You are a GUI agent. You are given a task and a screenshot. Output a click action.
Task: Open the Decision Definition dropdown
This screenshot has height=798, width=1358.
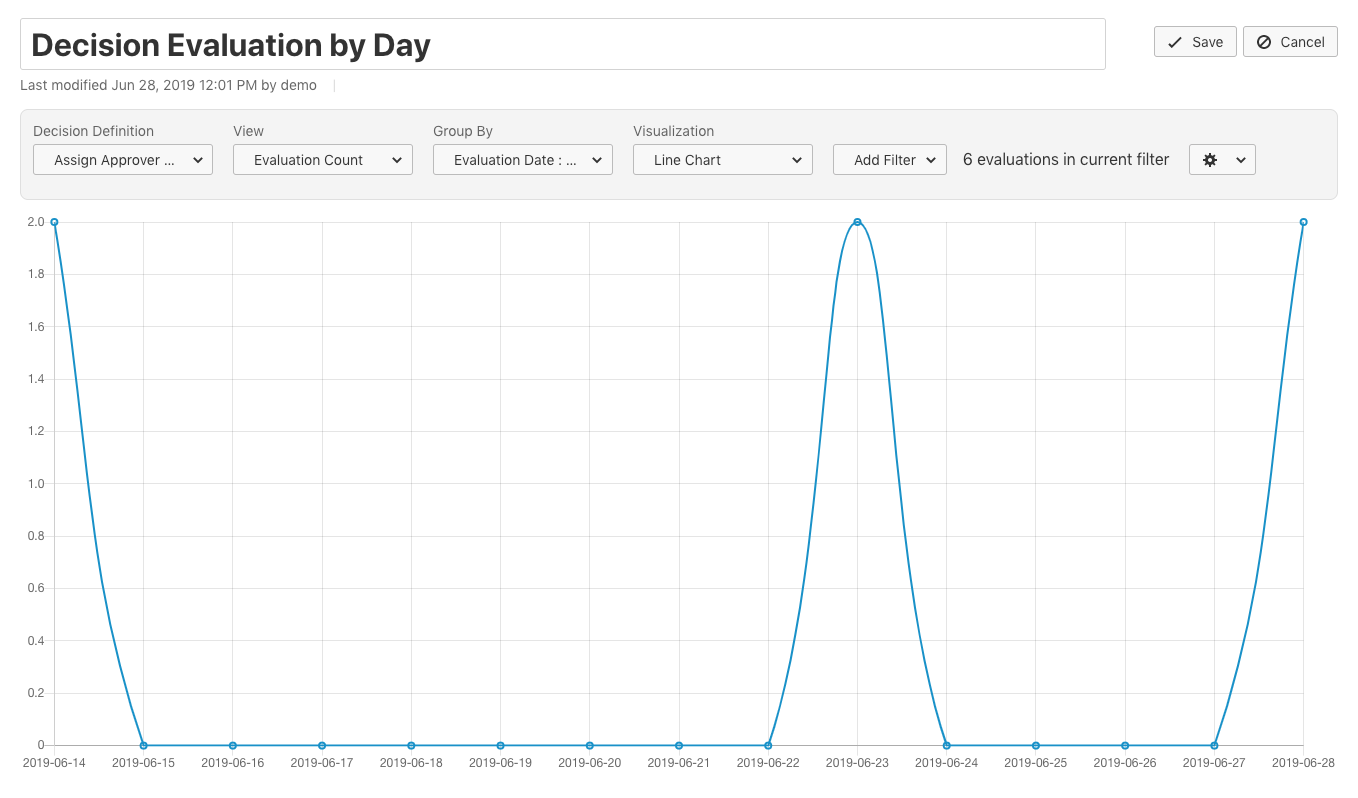123,160
